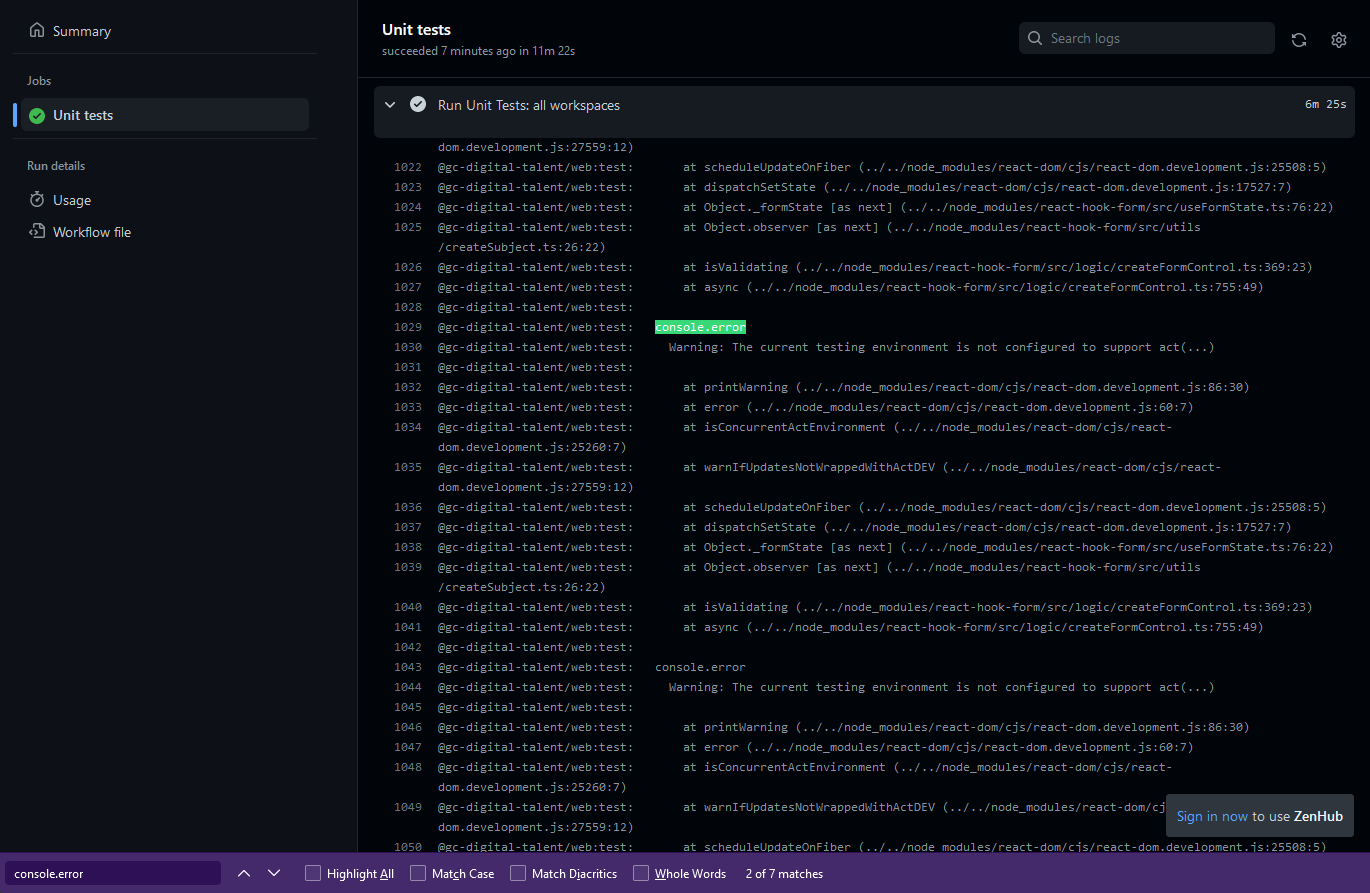
Task: Click the line 1026 isValidating log entry
Action: click(x=997, y=267)
